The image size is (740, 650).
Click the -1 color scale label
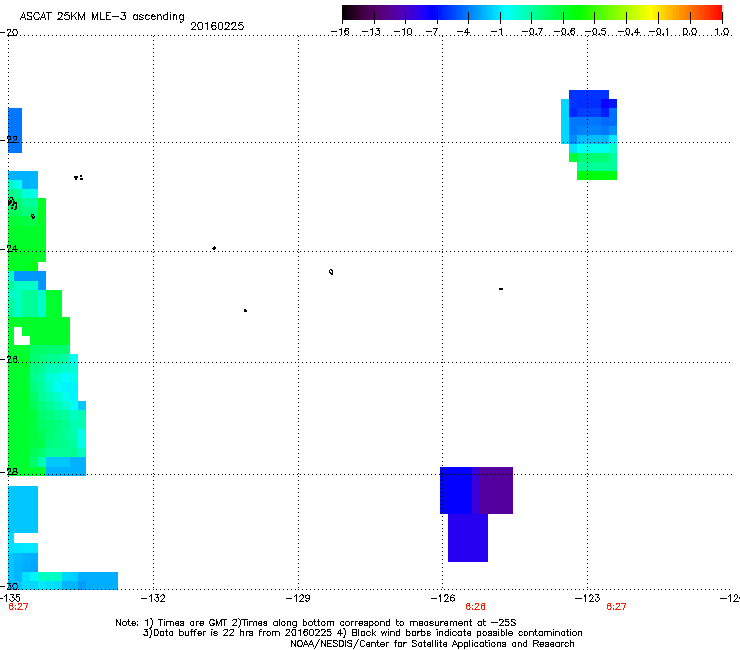[x=497, y=32]
